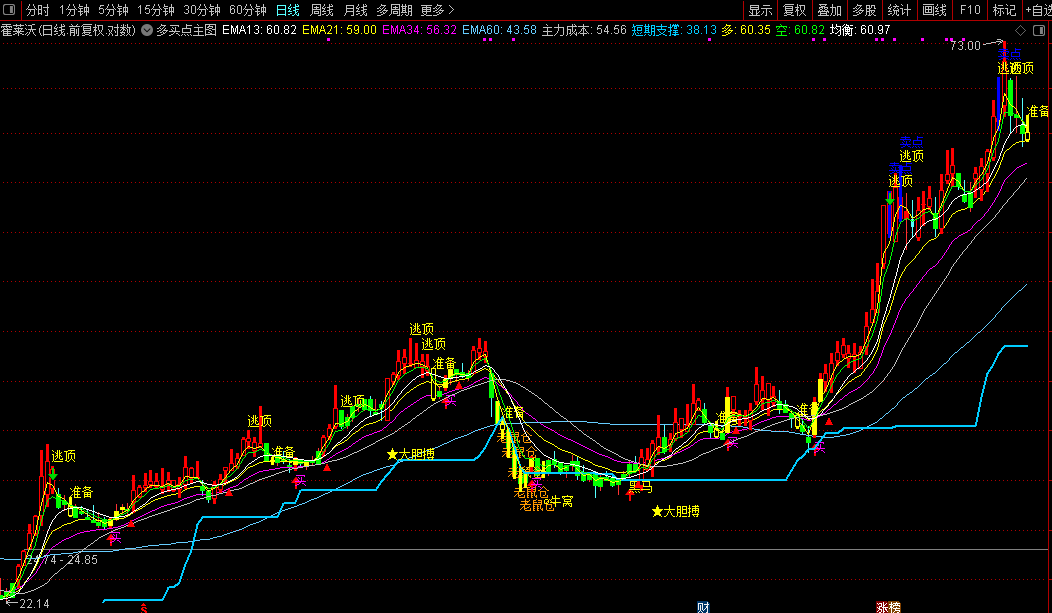Click stock title 霍莱沃(日线.前复权.对数)
The width and height of the screenshot is (1052, 613).
(68, 30)
